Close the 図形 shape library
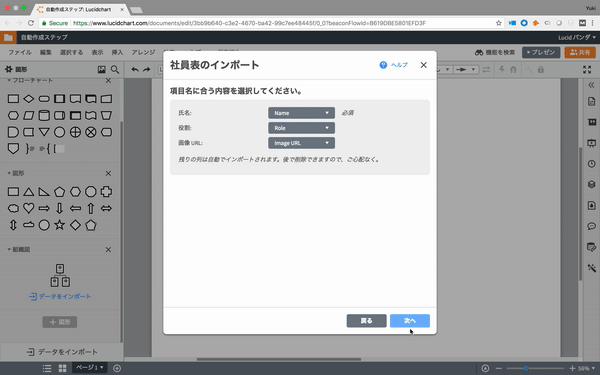Image resolution: width=600 pixels, height=375 pixels. point(108,173)
